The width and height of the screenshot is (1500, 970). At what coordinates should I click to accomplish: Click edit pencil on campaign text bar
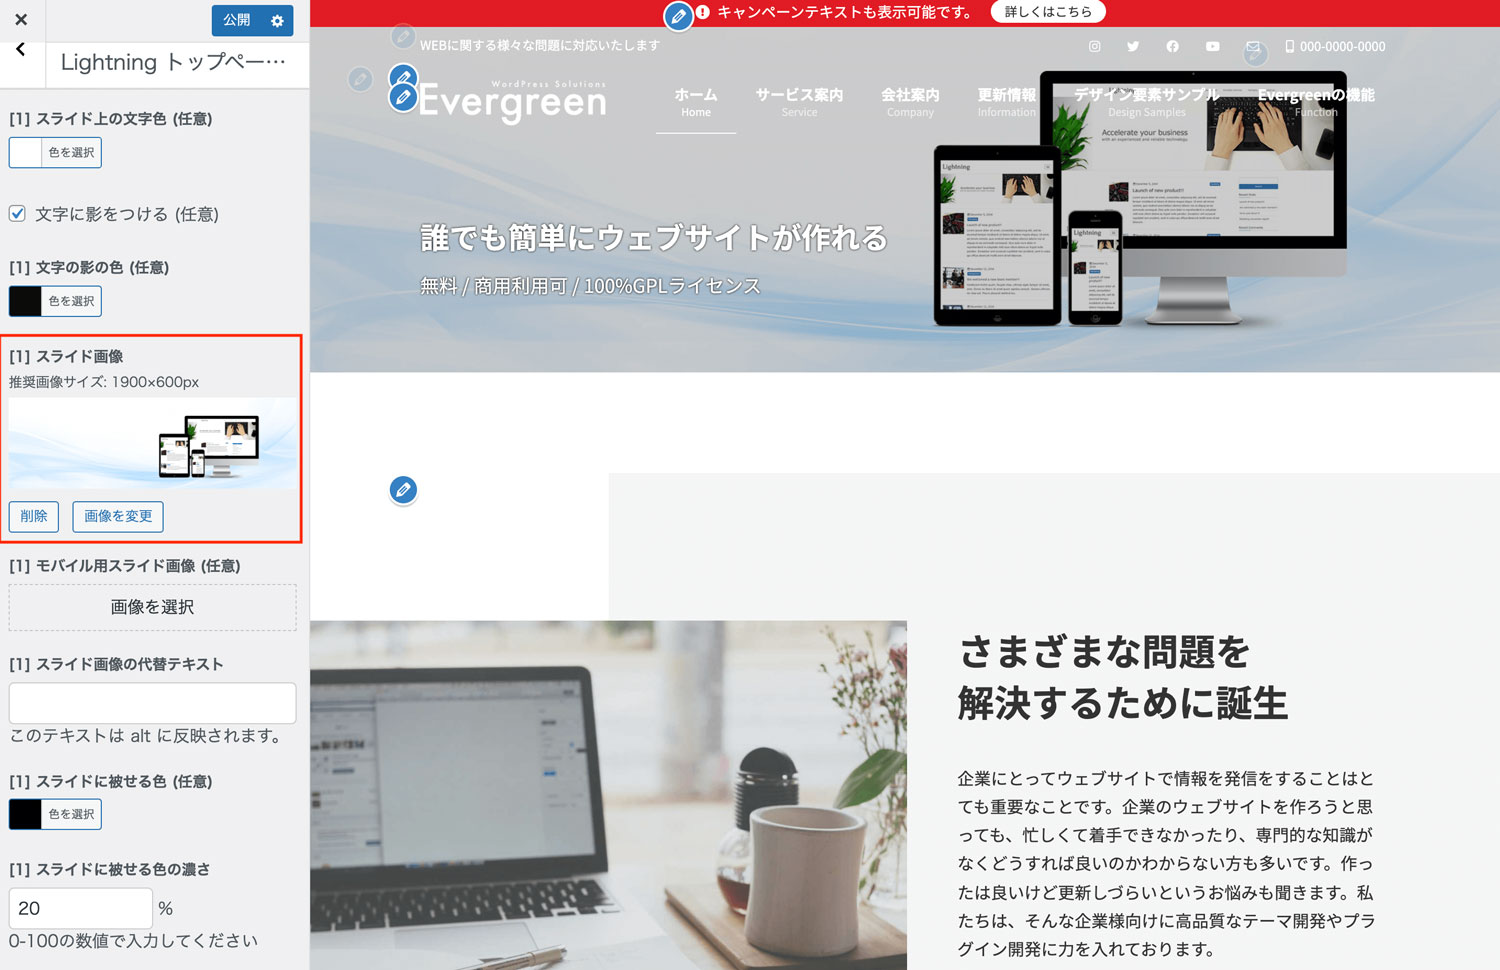(x=678, y=16)
